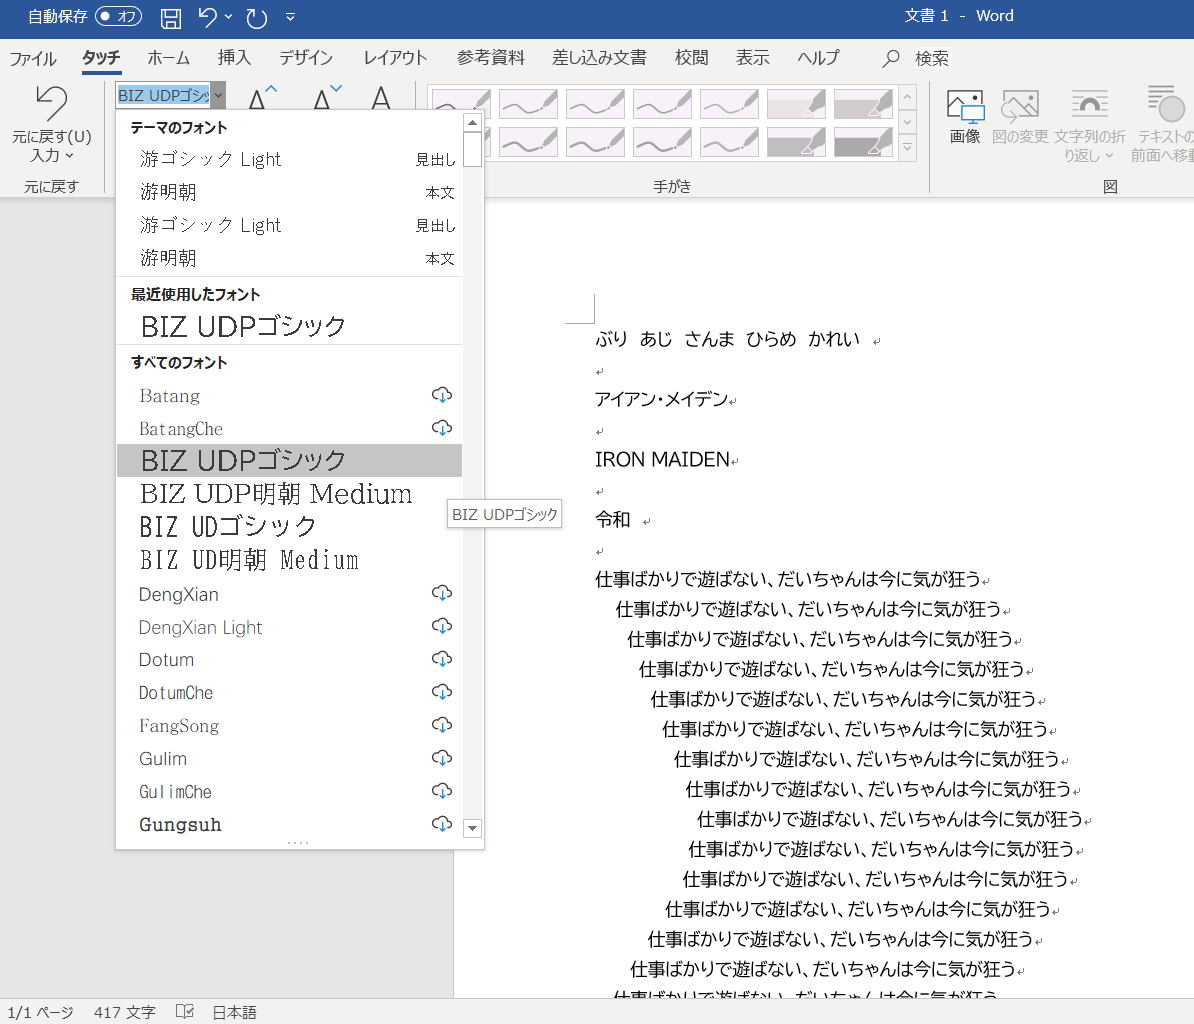Open the Undo history dropdown arrow
The image size is (1194, 1024).
pyautogui.click(x=228, y=17)
